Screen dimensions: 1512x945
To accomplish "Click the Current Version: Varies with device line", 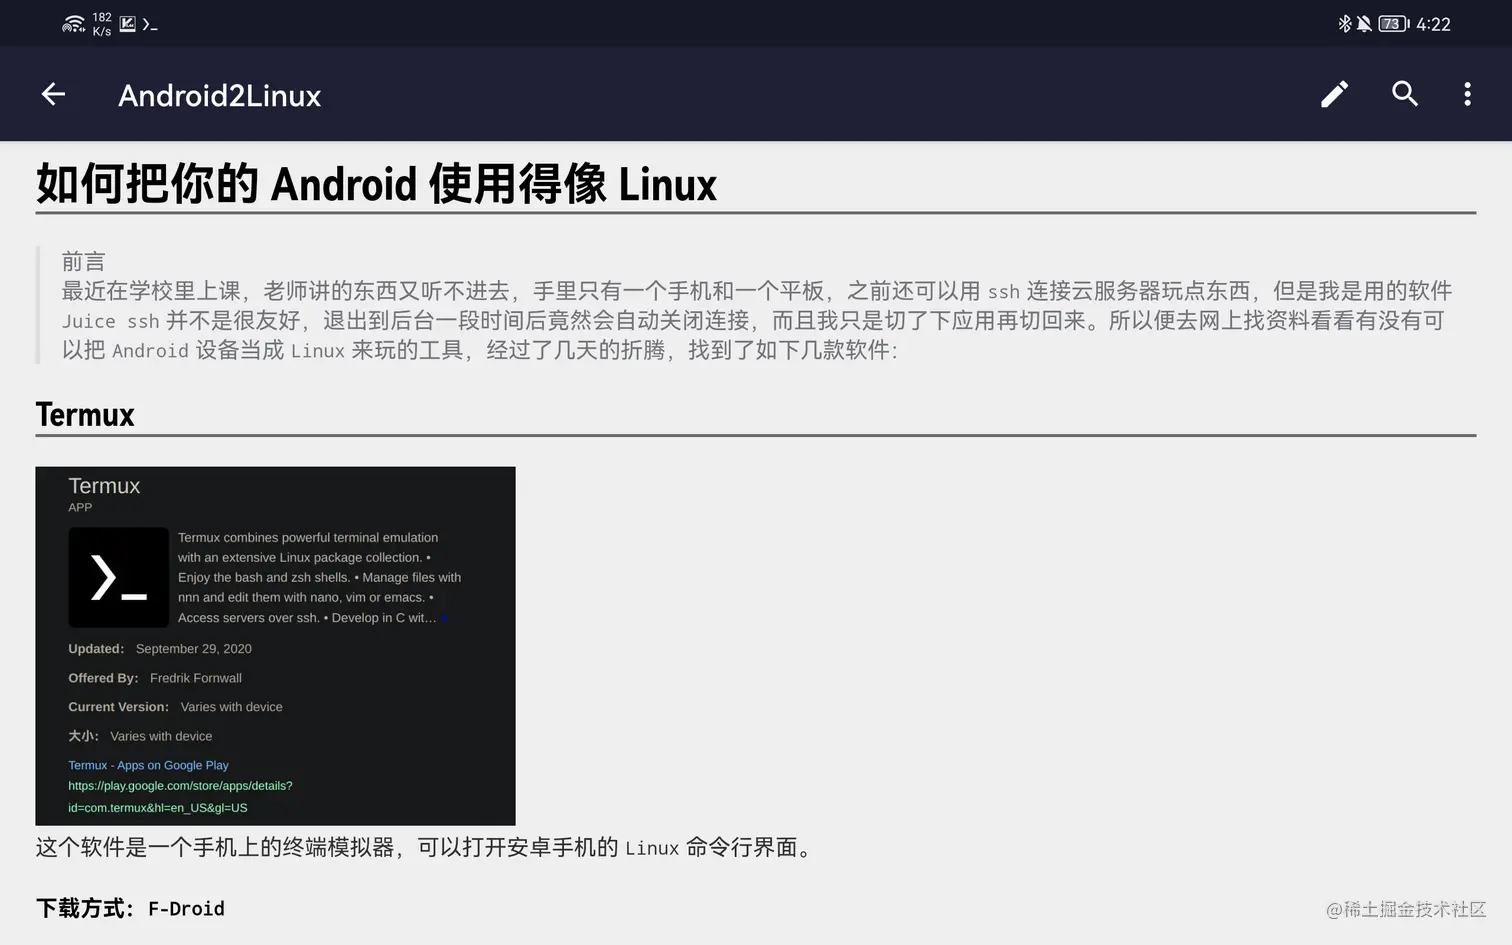I will click(x=175, y=707).
